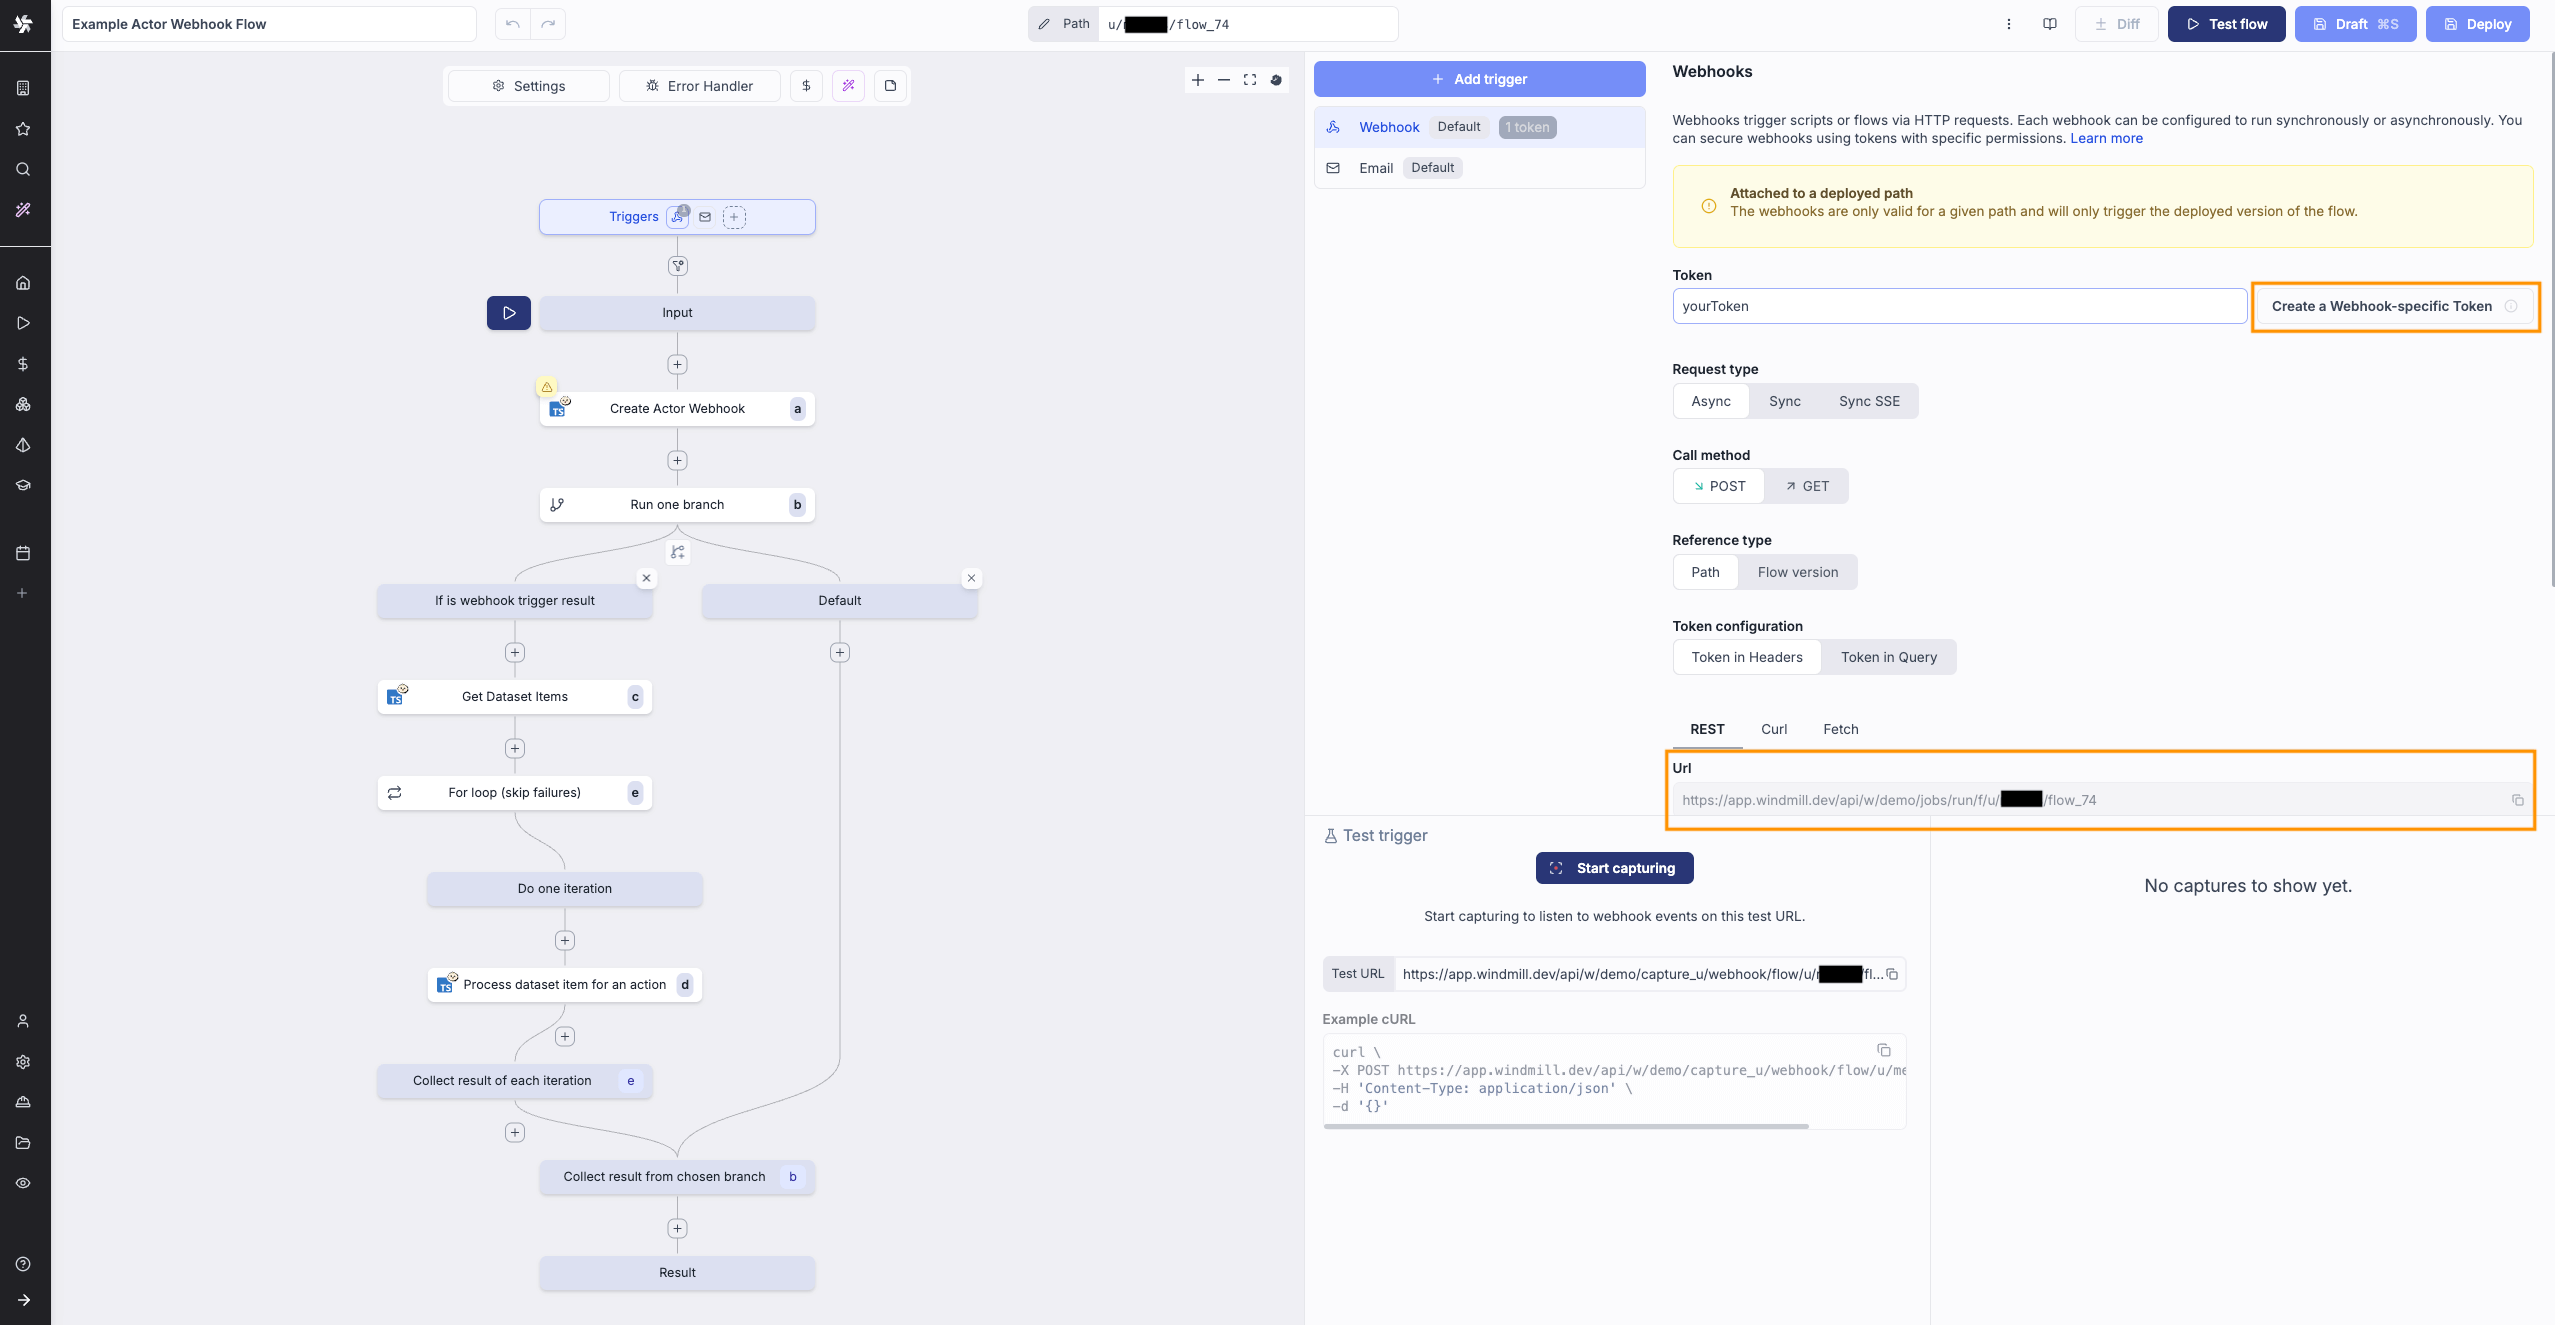Click the dashed plus on the Triggers node

point(736,217)
